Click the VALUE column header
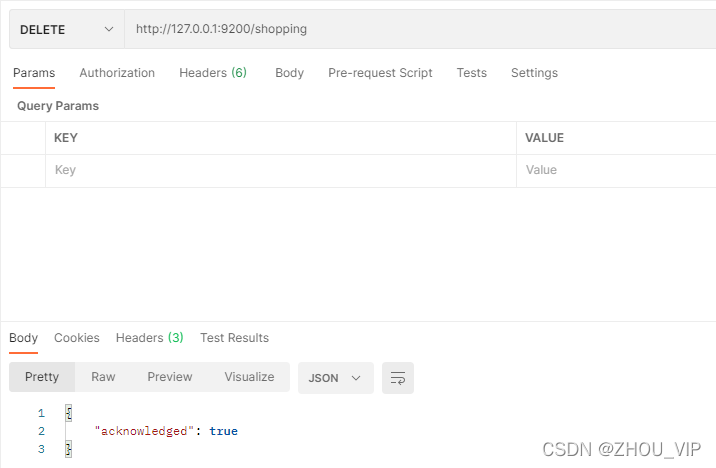Image resolution: width=716 pixels, height=468 pixels. (x=544, y=138)
